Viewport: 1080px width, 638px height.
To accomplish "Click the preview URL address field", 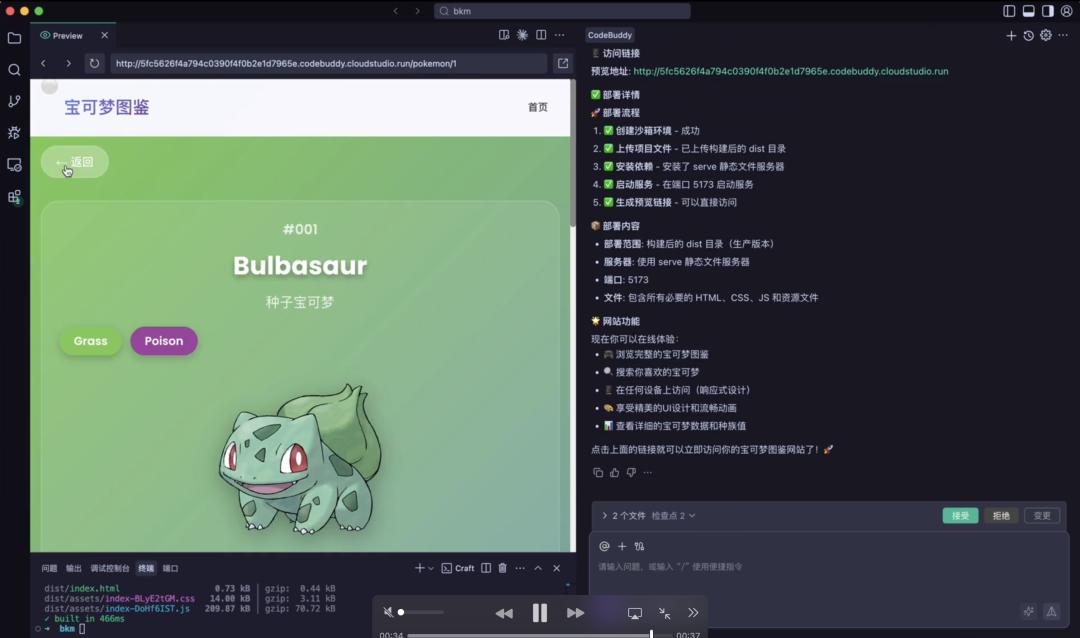I will point(329,63).
